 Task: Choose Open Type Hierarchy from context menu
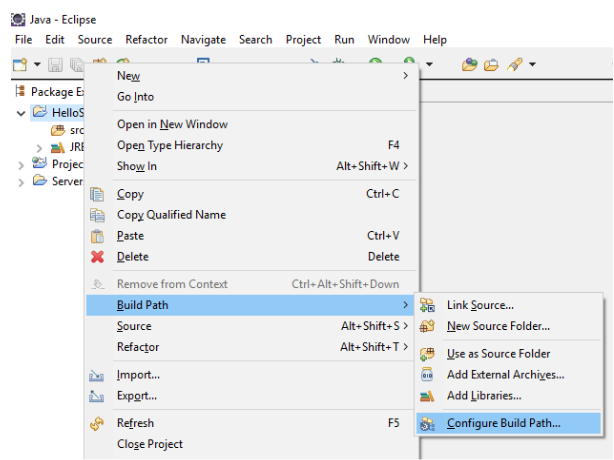pyautogui.click(x=170, y=145)
